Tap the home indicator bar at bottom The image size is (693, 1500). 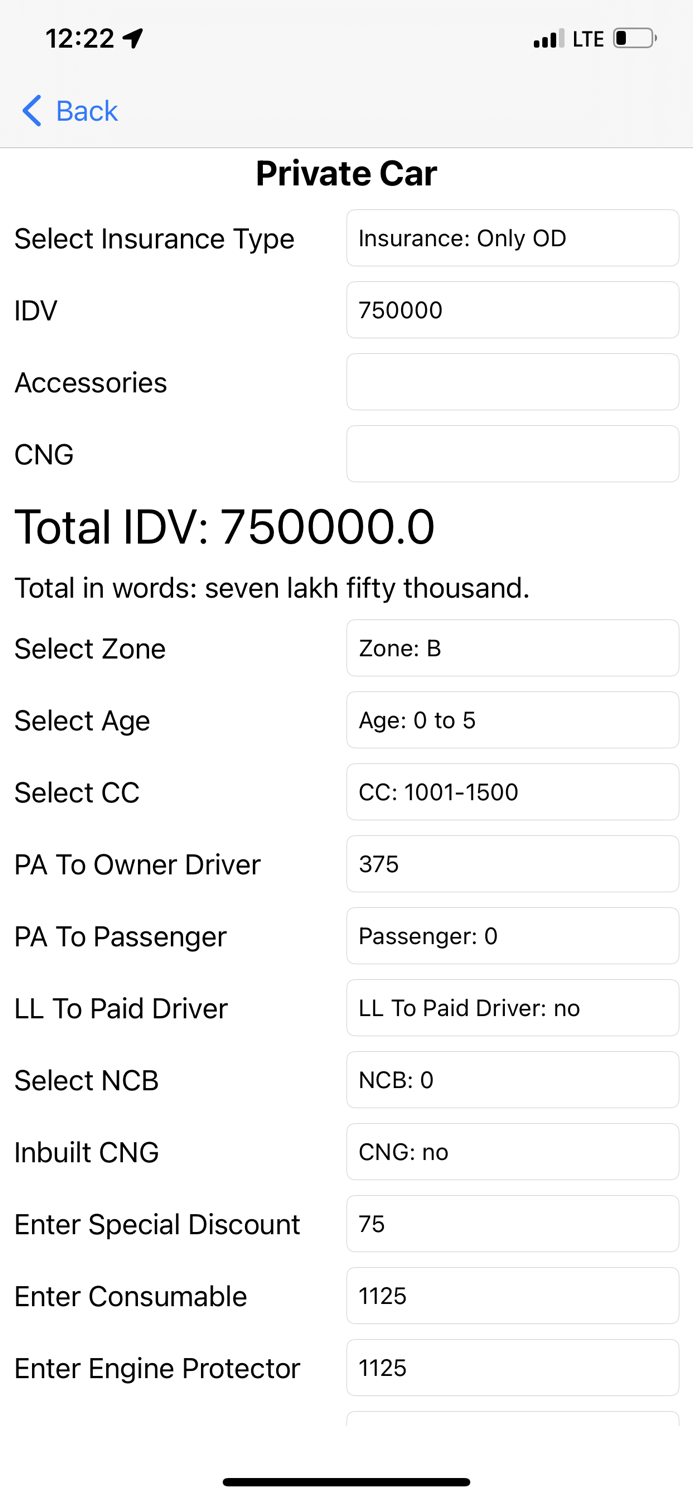tap(346, 1482)
